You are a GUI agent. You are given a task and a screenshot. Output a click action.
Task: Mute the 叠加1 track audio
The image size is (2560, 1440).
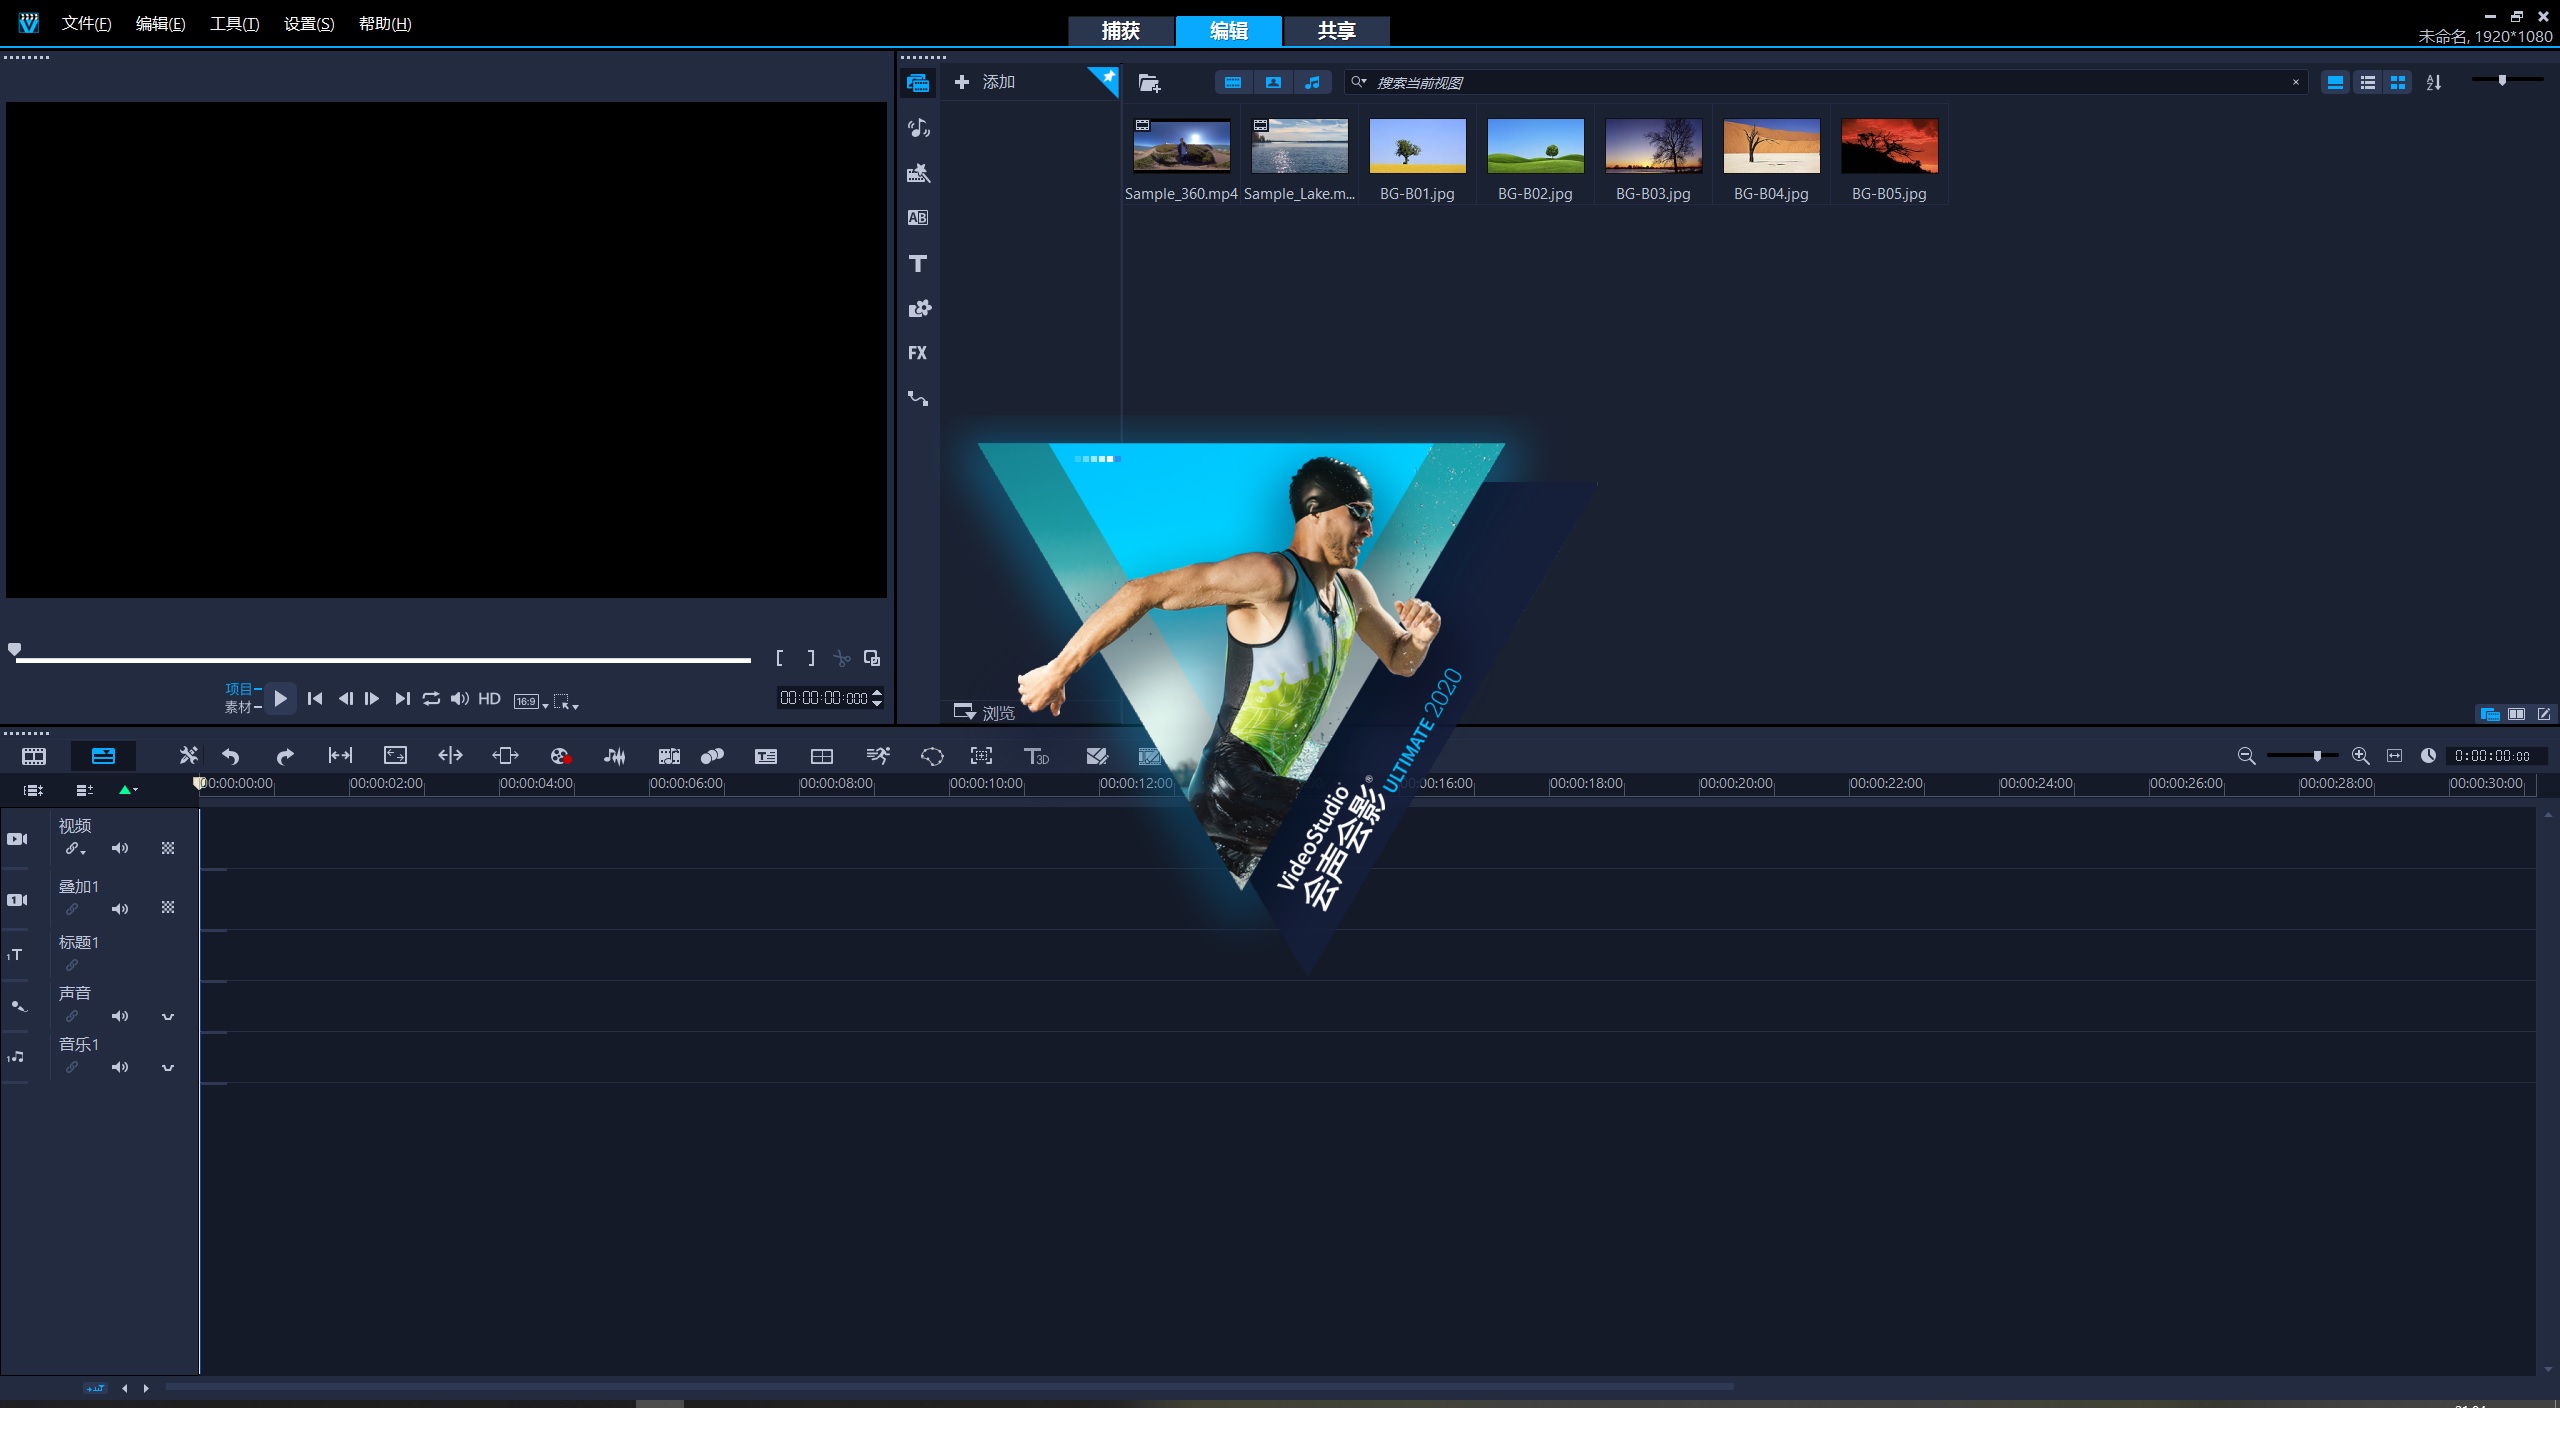[x=120, y=909]
